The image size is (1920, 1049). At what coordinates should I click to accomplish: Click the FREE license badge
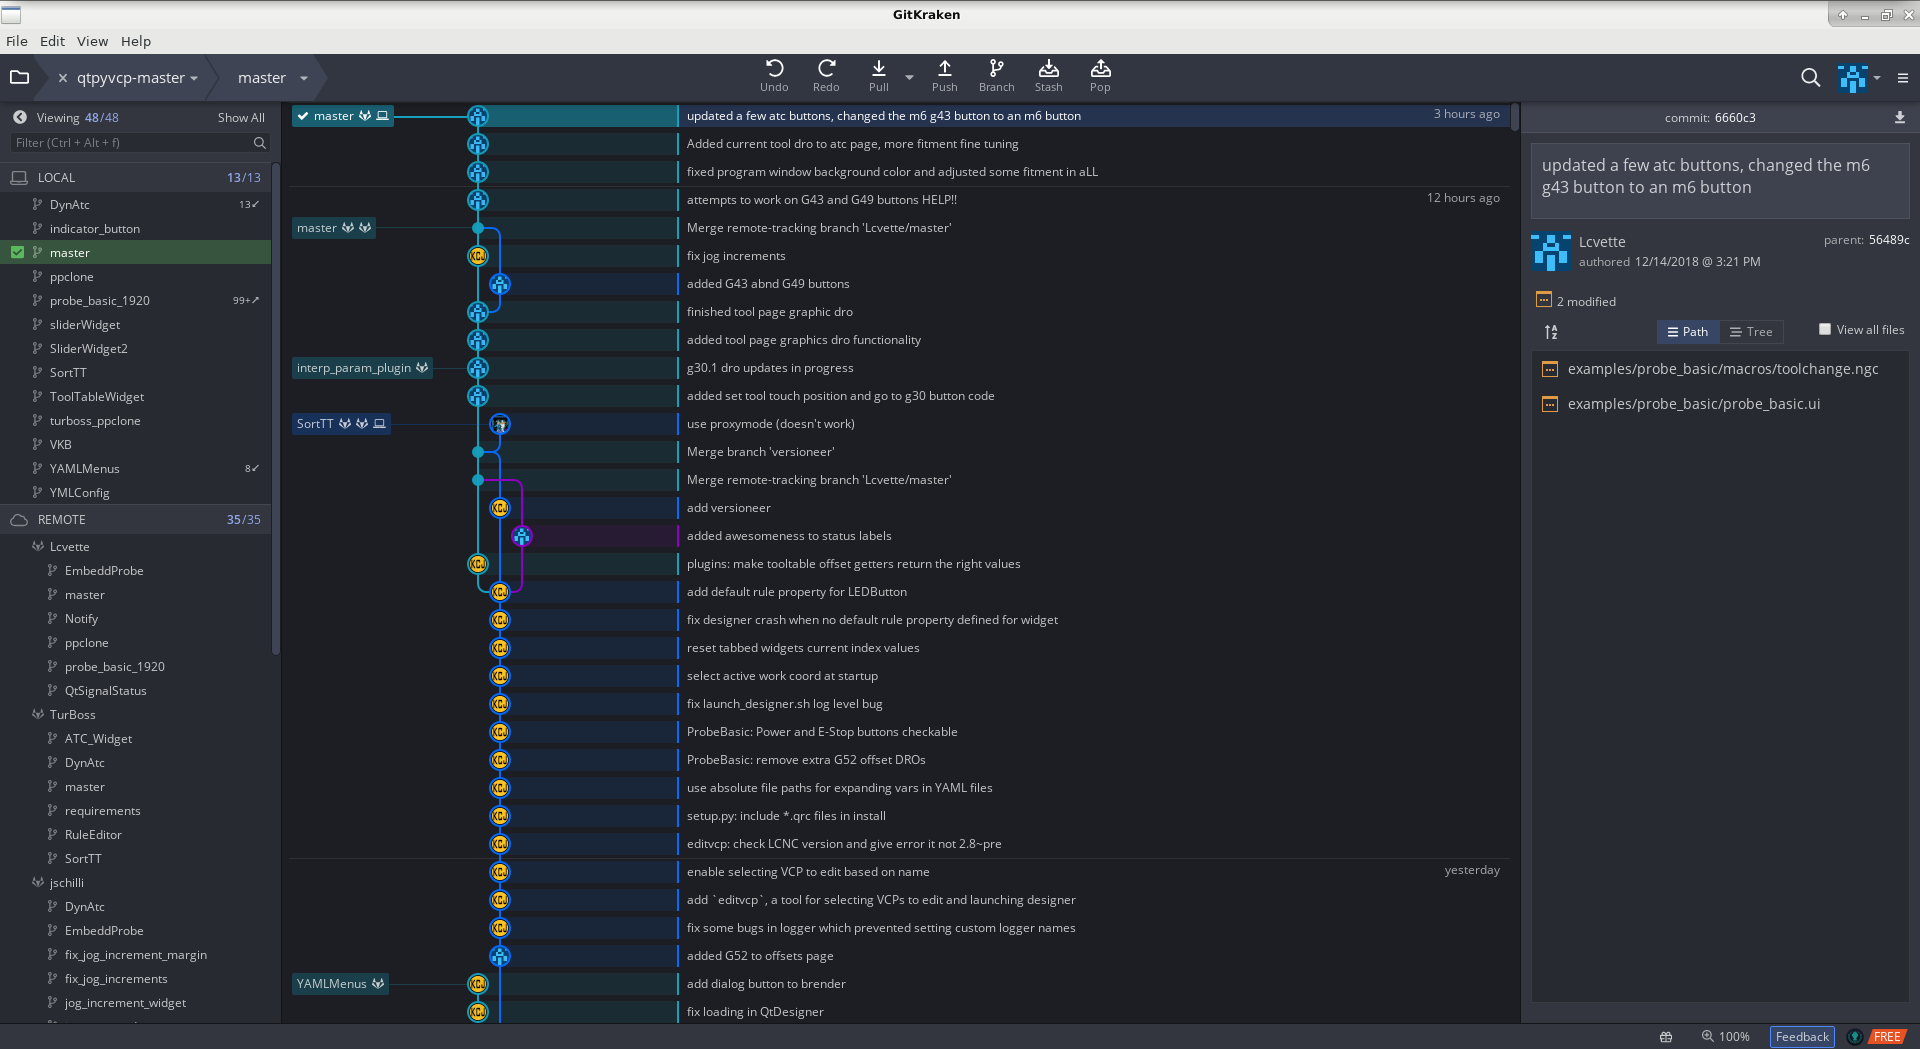[1887, 1036]
